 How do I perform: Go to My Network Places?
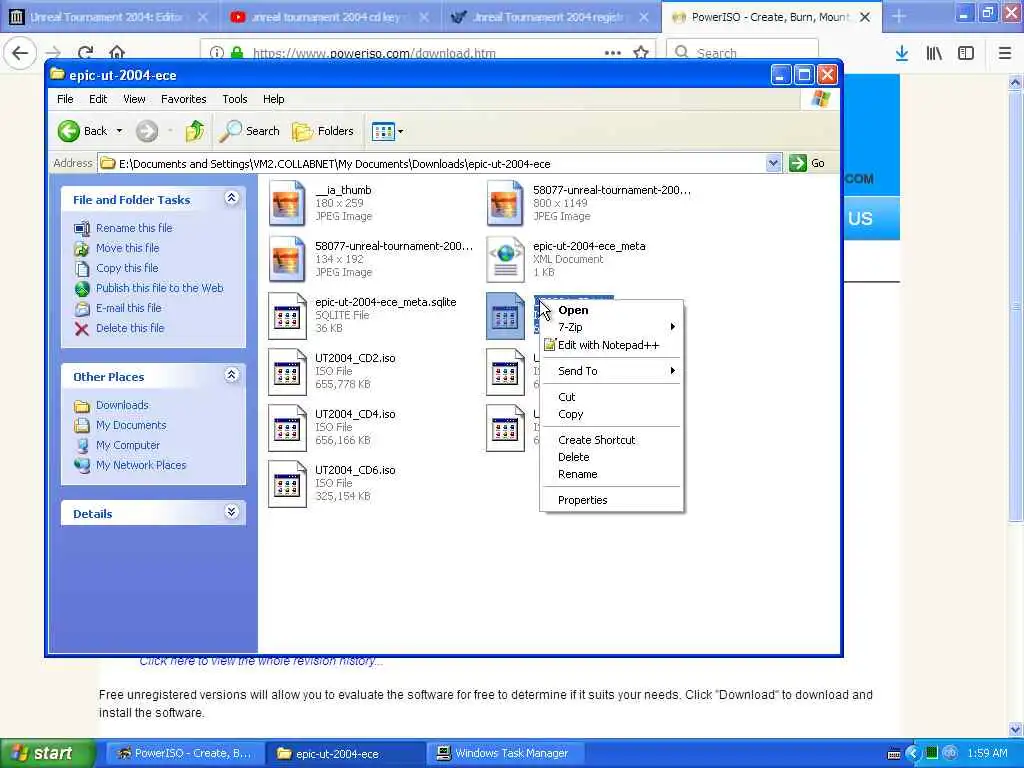tap(140, 465)
